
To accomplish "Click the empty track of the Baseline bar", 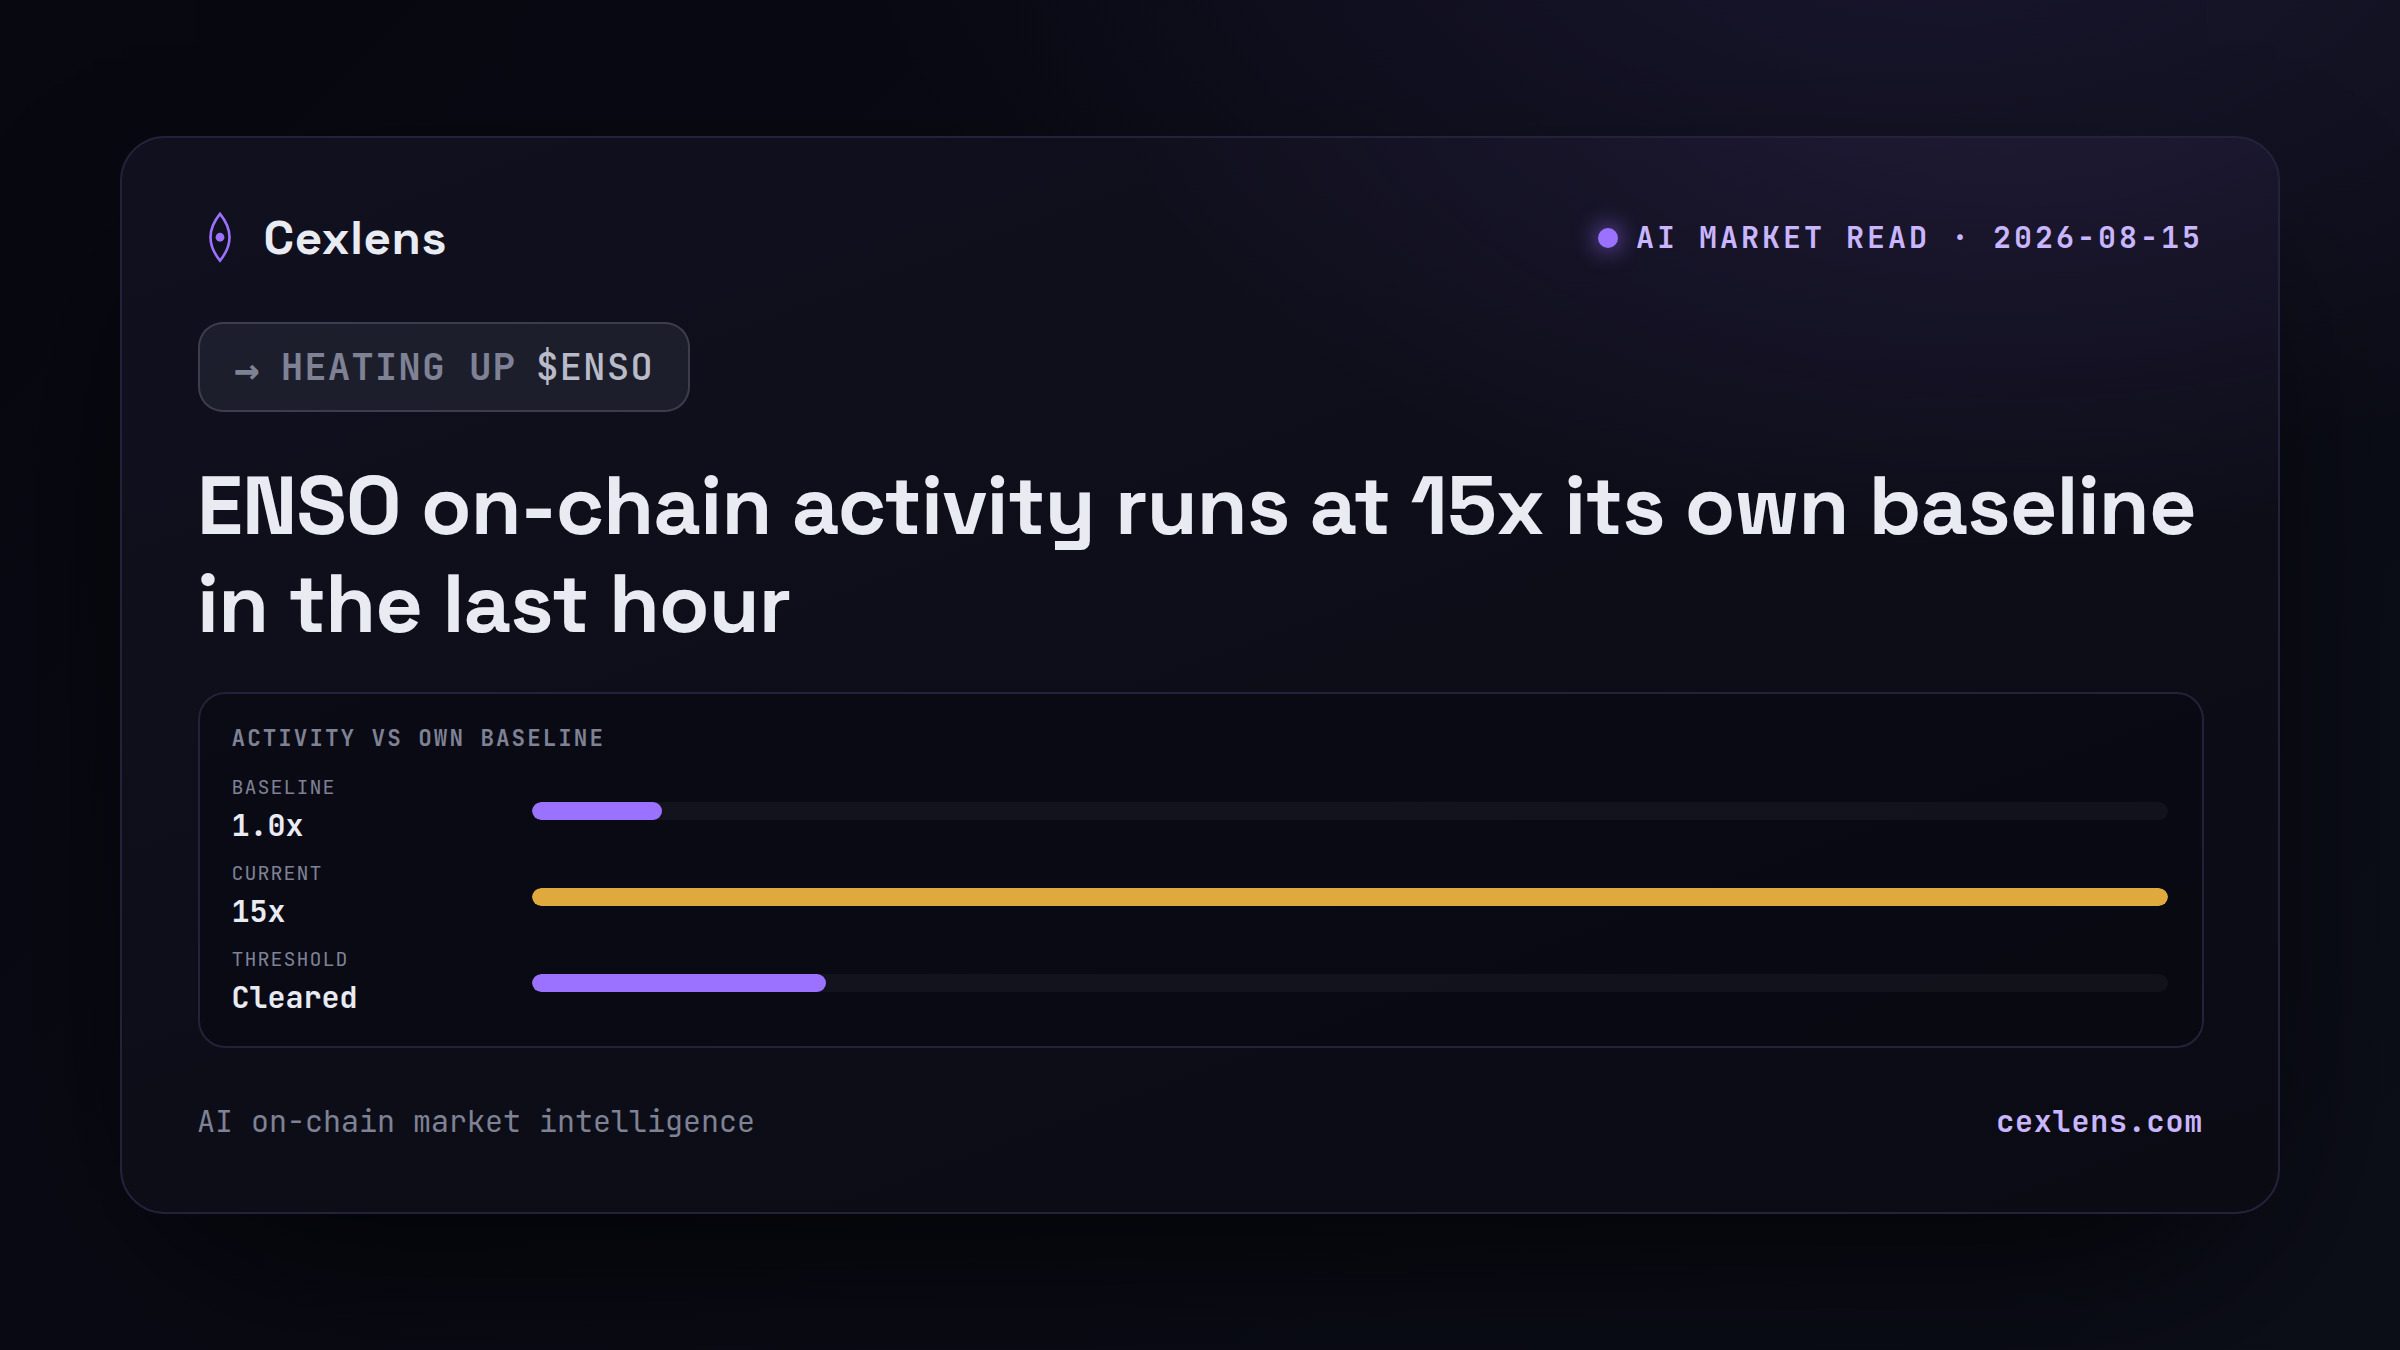I will coord(1415,811).
